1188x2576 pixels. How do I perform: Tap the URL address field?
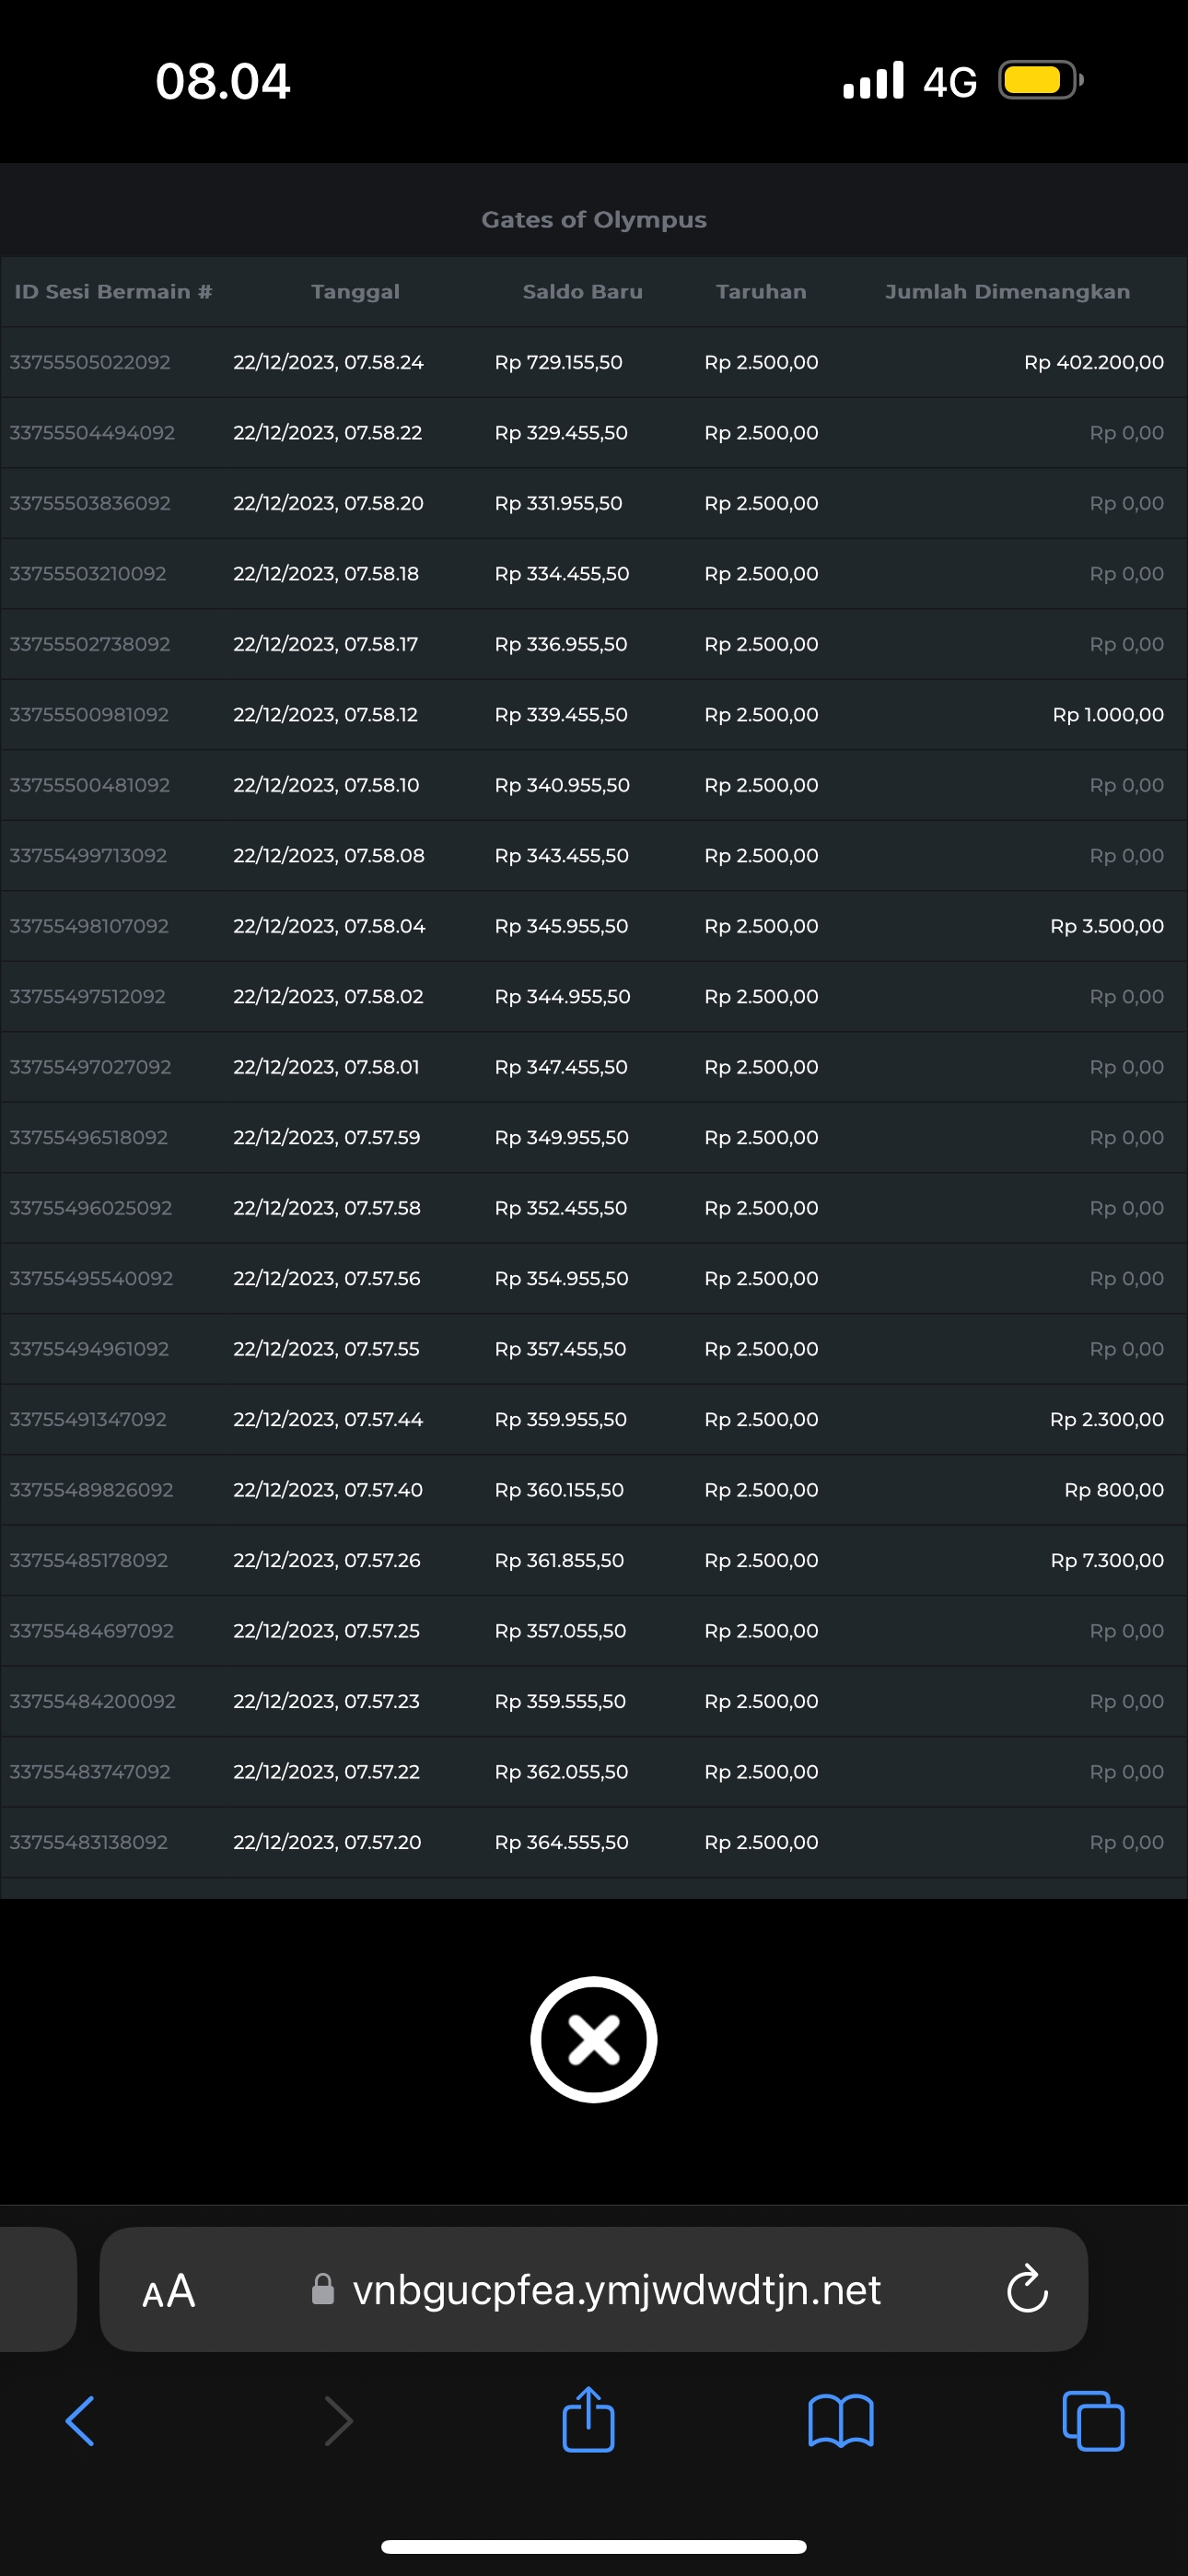tap(616, 2290)
